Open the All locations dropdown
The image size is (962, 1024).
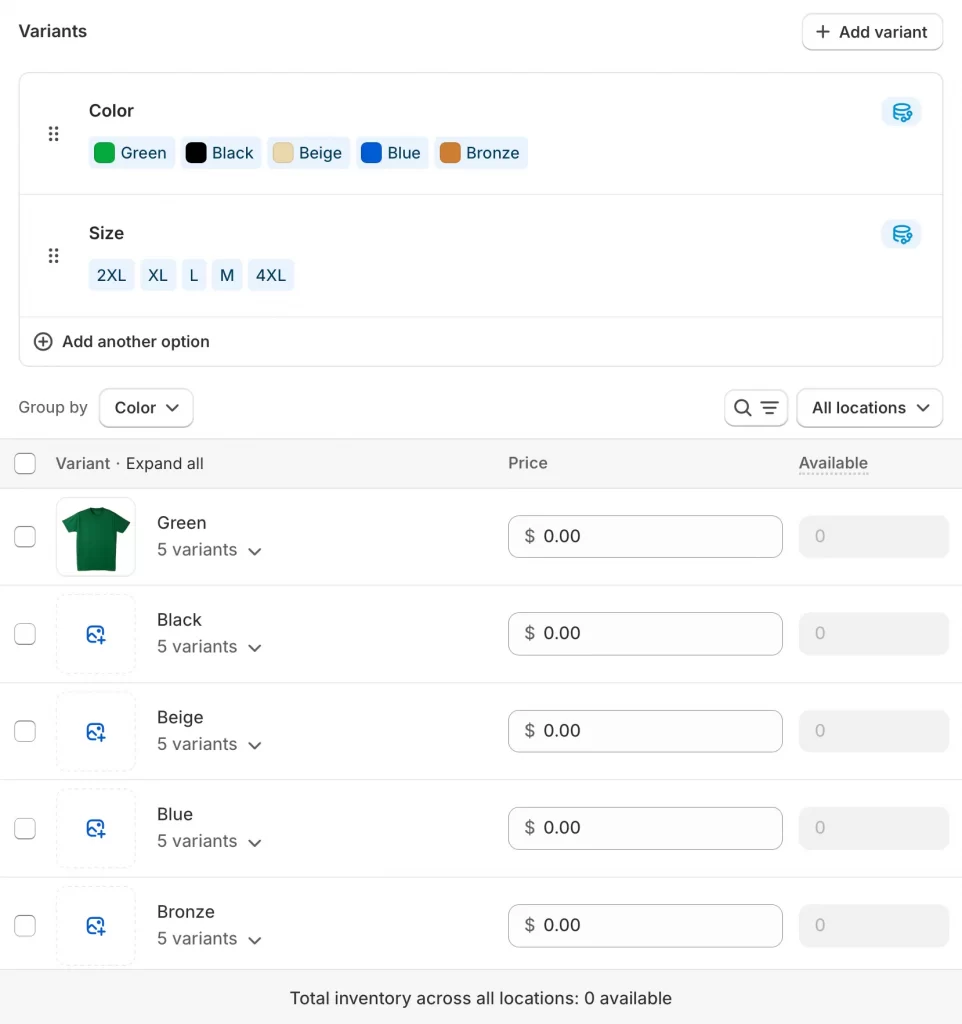click(868, 408)
